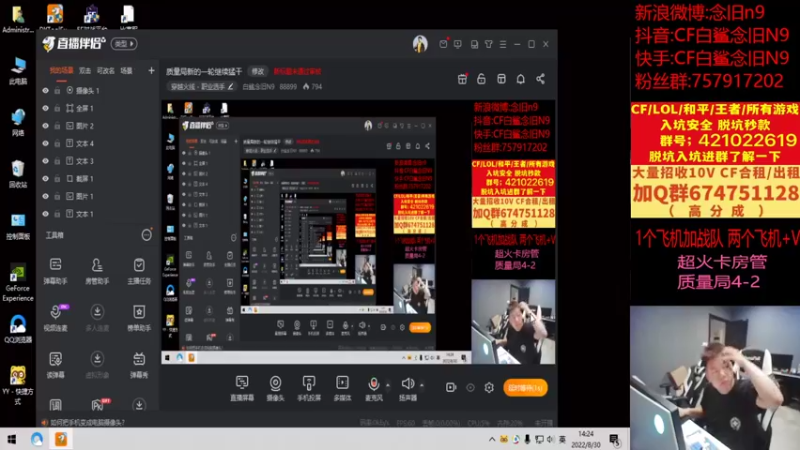Screen dimensions: 800x450
Task: Open the 榜单助手 star tool
Action: (x=139, y=317)
